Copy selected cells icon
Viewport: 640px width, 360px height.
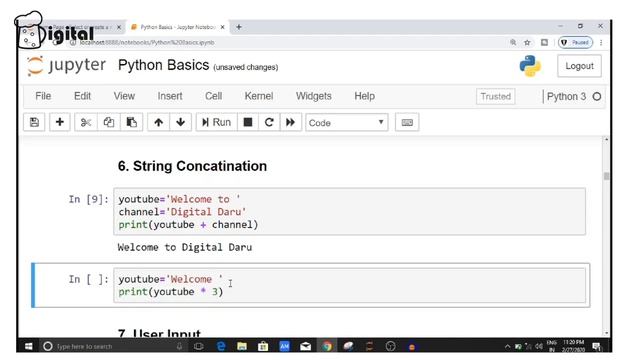109,122
